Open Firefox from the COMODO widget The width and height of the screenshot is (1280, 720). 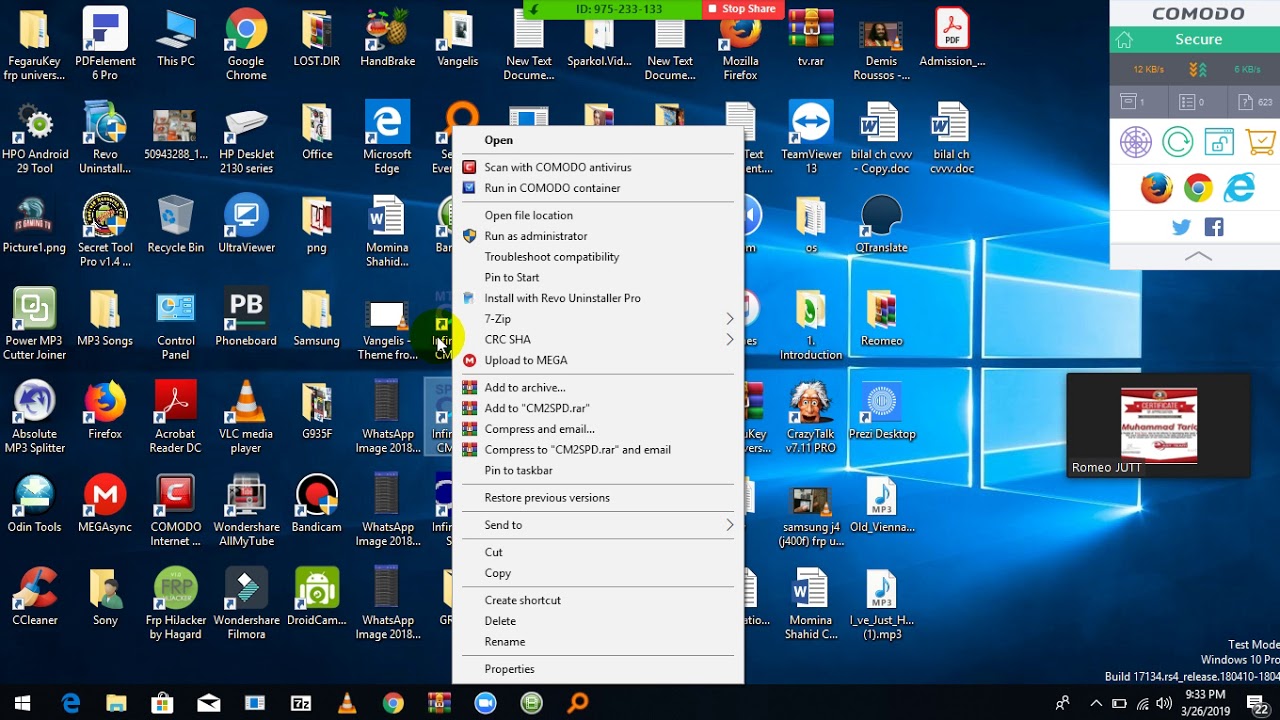1156,188
